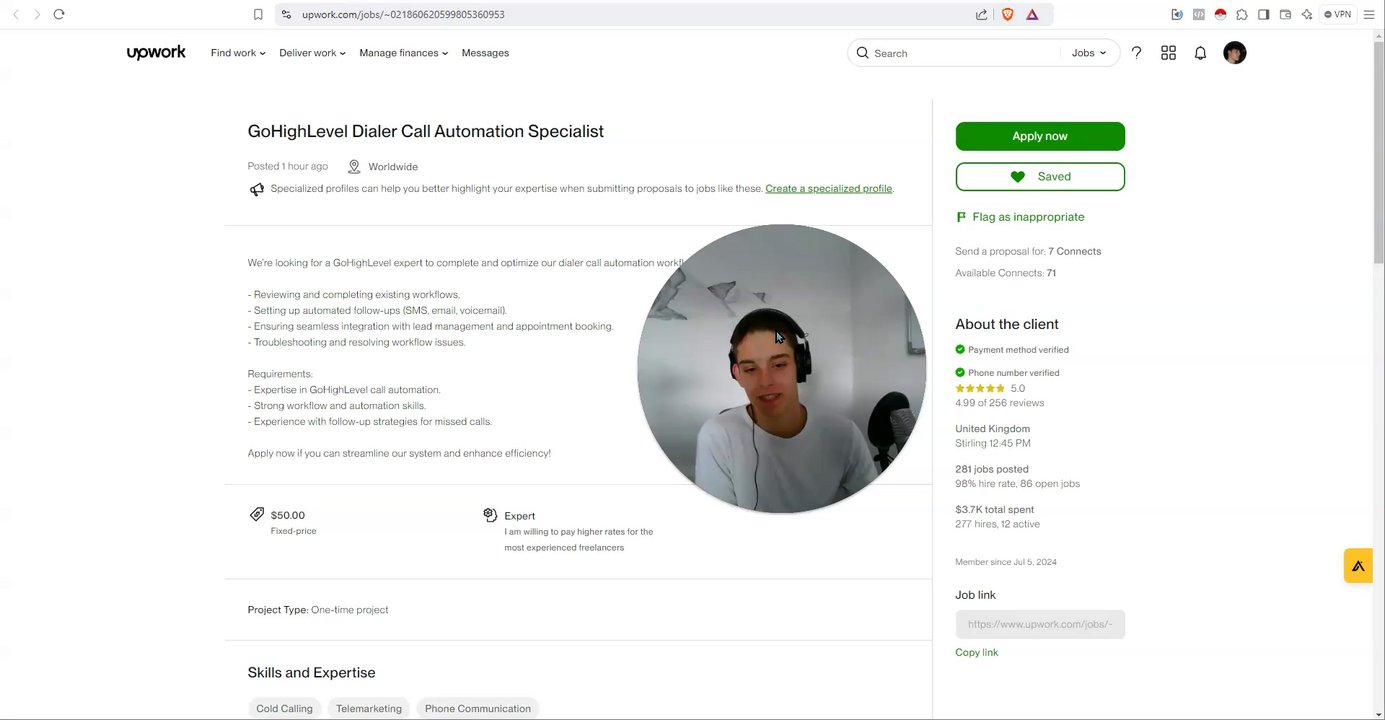Open the notifications bell
Viewport: 1385px width, 720px height.
click(x=1200, y=53)
